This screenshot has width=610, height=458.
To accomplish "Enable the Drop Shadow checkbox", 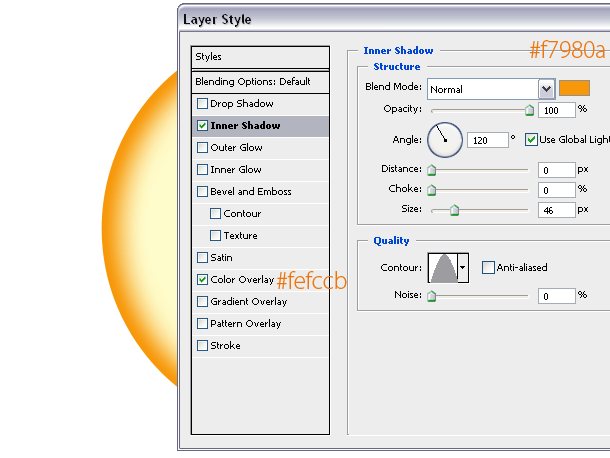I will coord(203,104).
